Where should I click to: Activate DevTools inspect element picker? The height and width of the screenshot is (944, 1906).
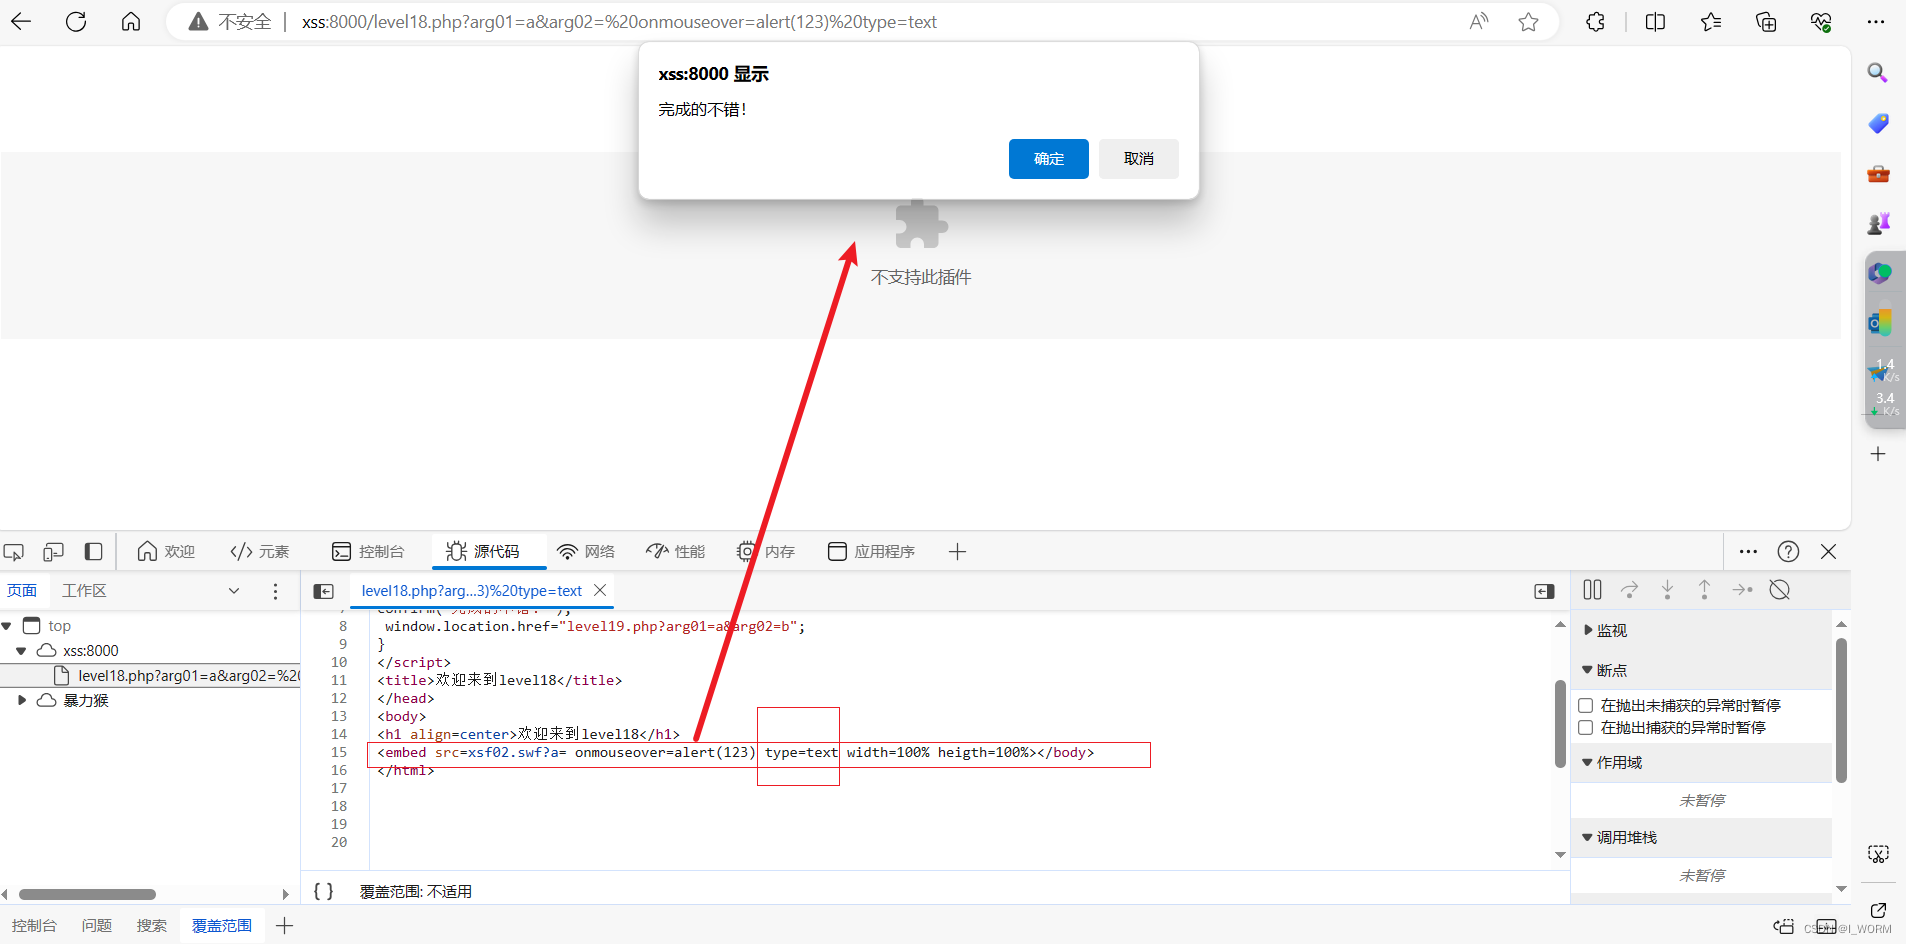pos(14,552)
